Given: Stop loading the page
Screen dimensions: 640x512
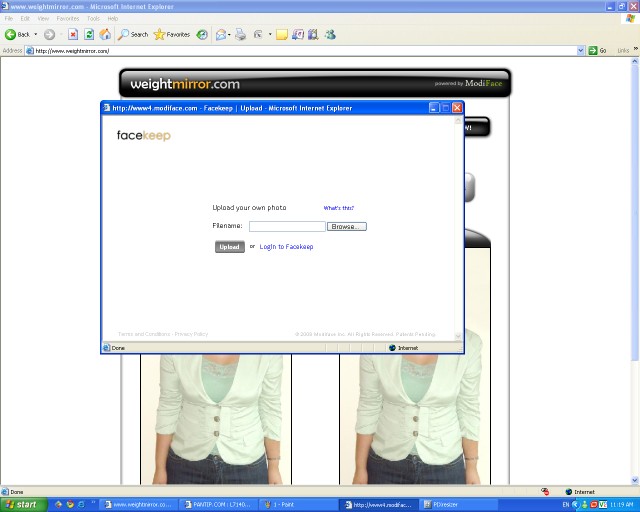Looking at the screenshot, I should click(x=73, y=35).
